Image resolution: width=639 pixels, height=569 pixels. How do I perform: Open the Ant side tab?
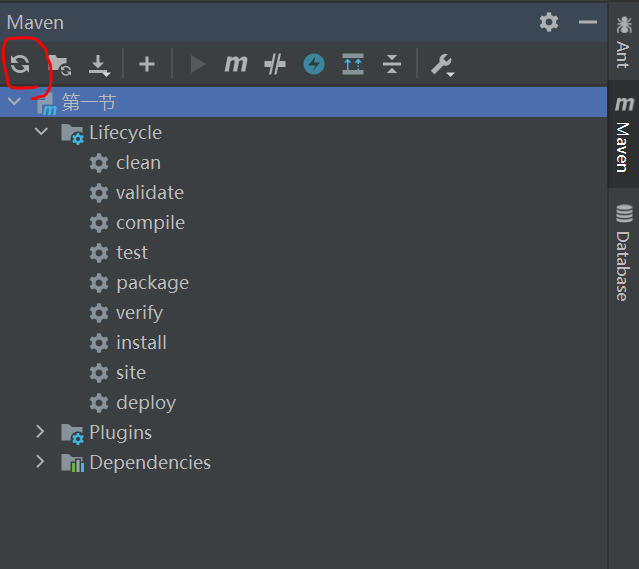(624, 42)
